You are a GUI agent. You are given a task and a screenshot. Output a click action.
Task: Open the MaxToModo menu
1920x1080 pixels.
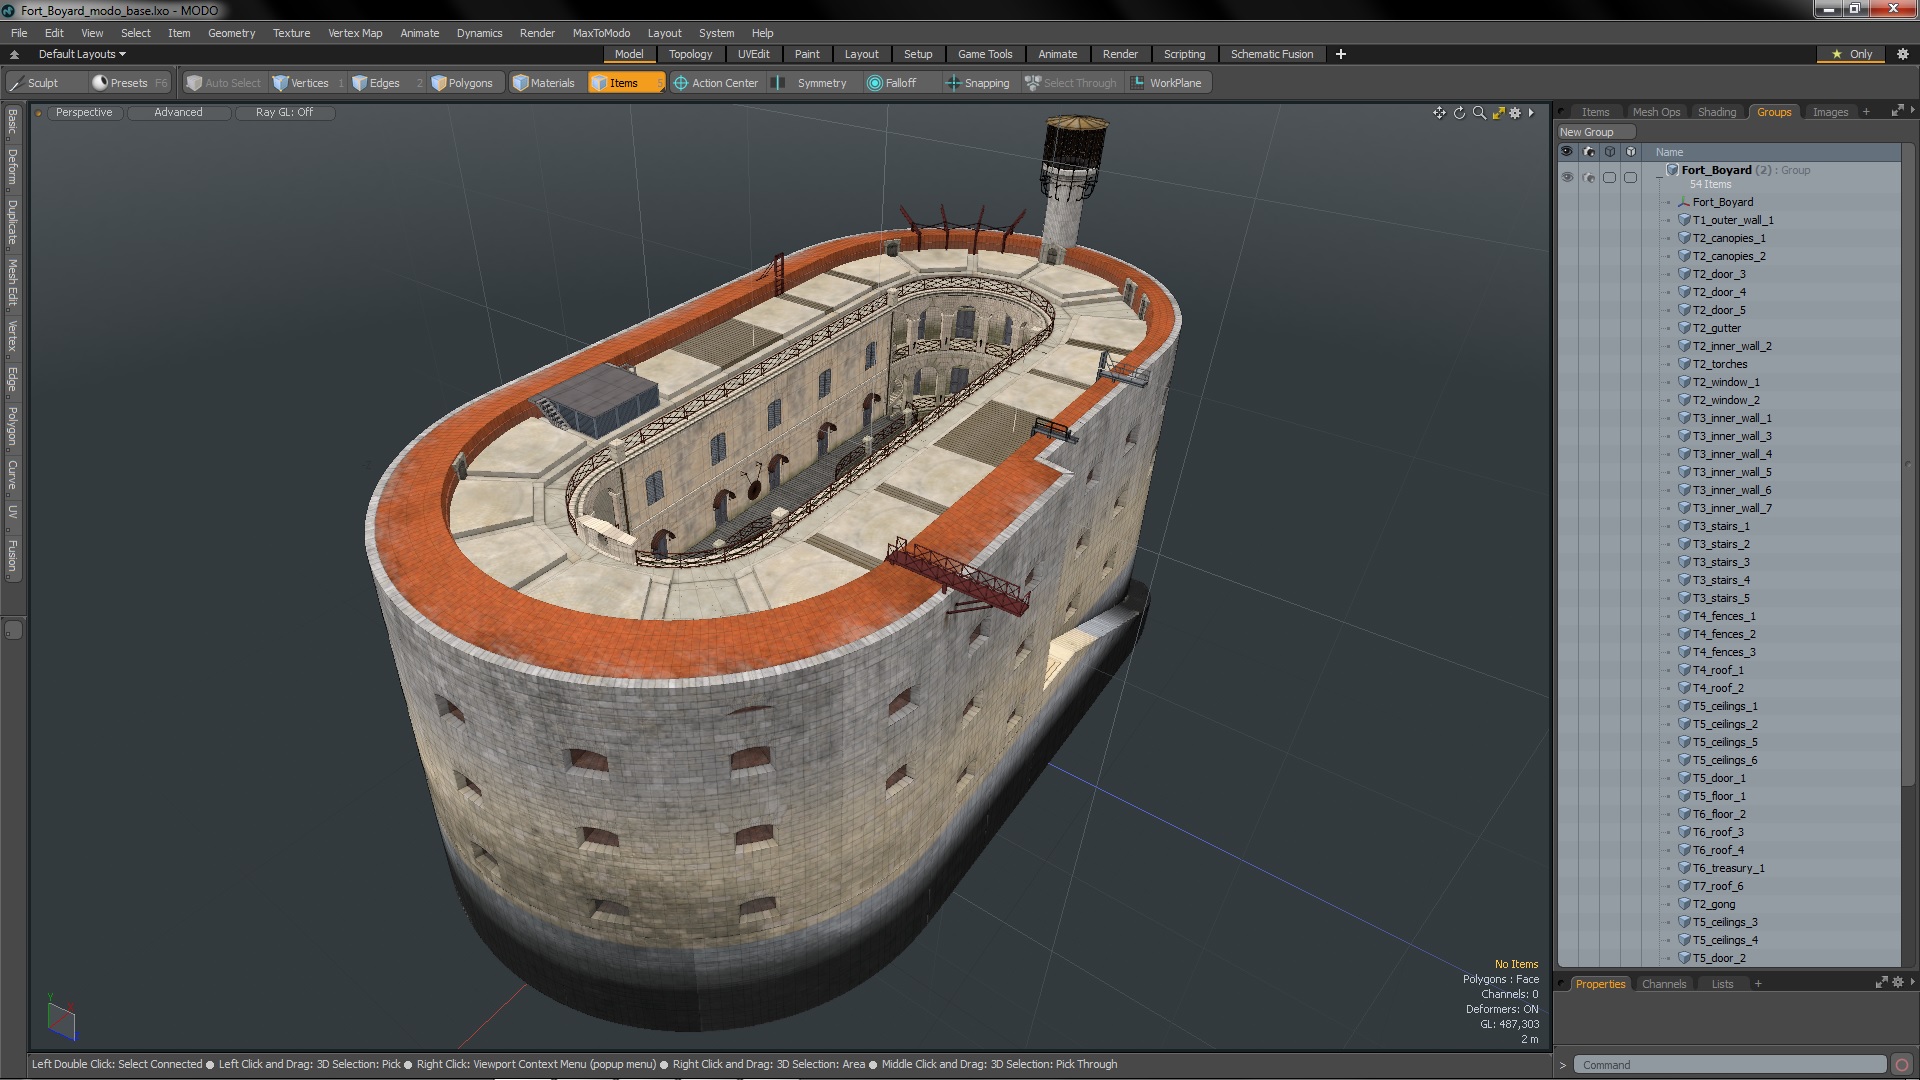(601, 33)
